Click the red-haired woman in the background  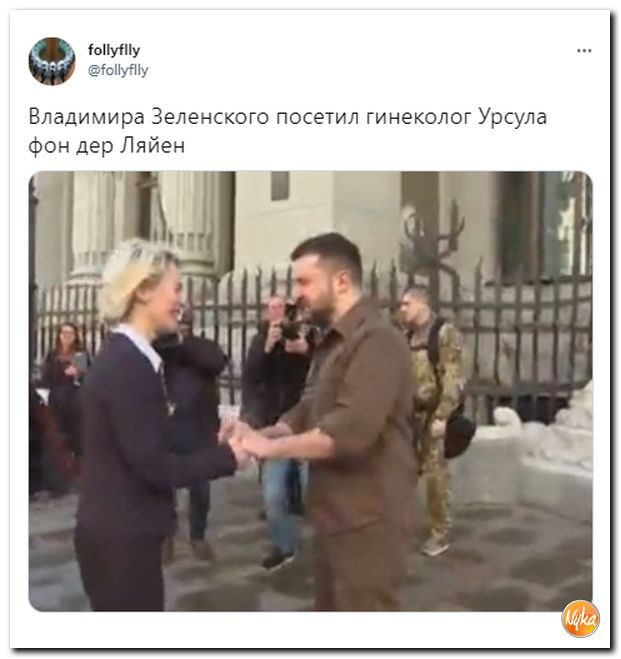[x=65, y=378]
